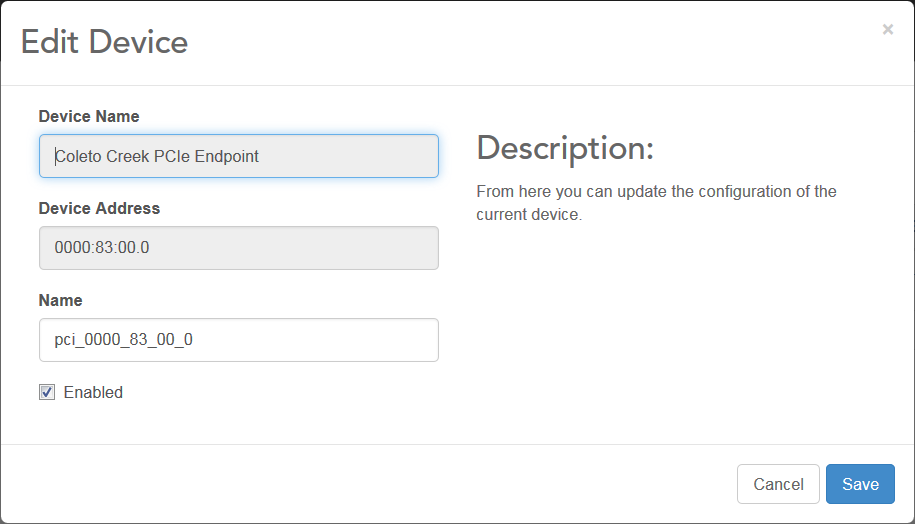Screen dimensions: 915x524
Task: Focus the Name field containing pci_0000_83_00_0
Action: (238, 340)
